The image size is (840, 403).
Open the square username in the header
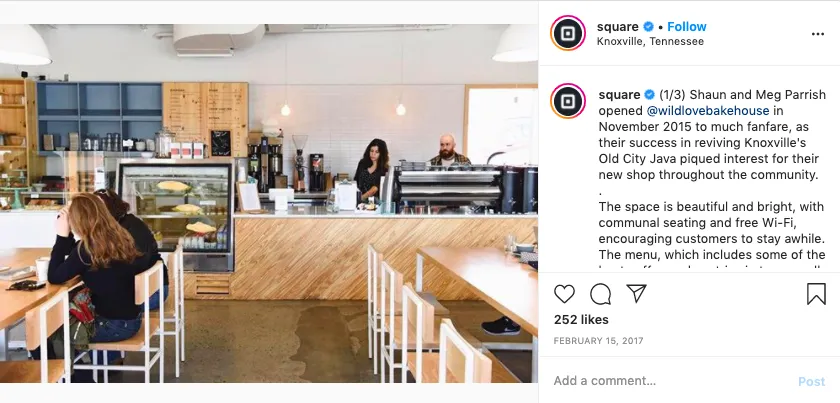[618, 26]
